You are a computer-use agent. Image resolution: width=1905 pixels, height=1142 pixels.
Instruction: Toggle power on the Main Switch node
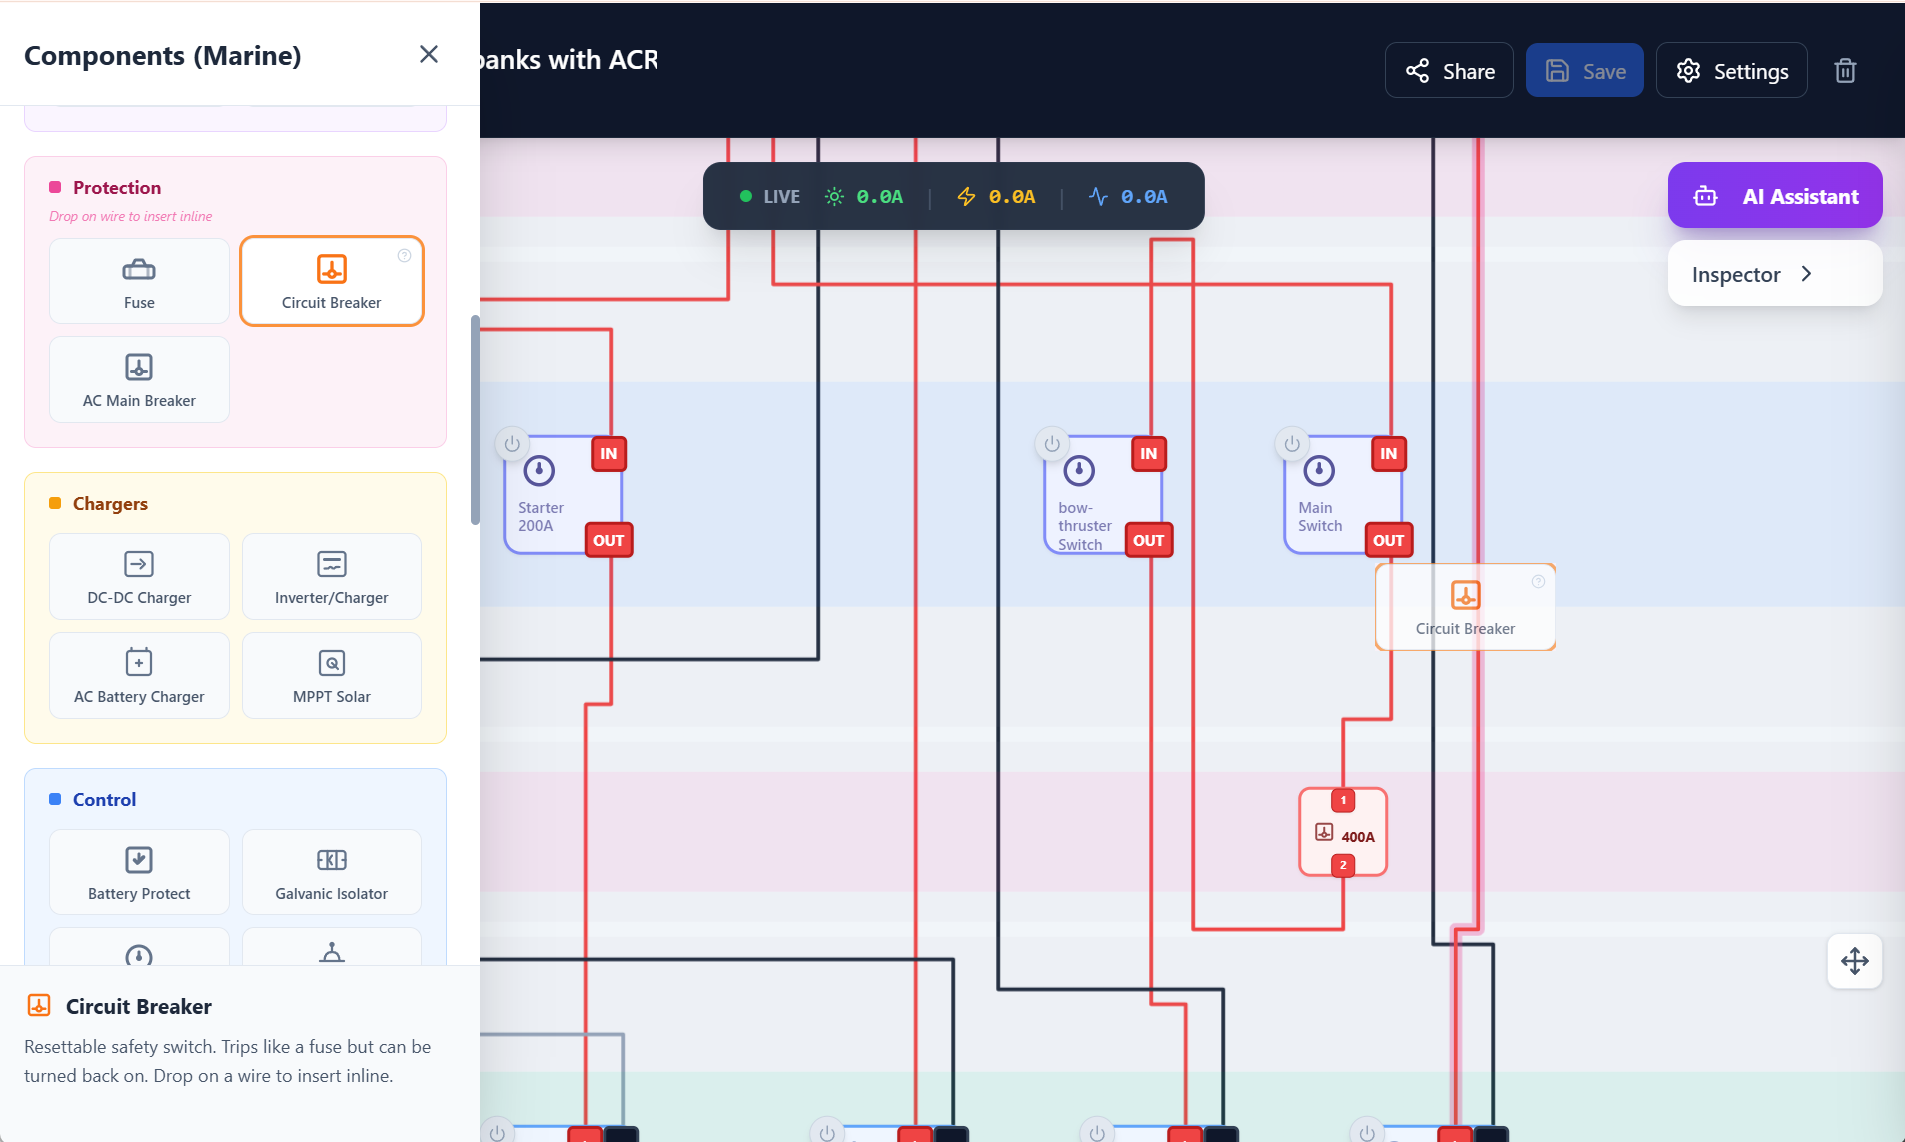tap(1290, 443)
